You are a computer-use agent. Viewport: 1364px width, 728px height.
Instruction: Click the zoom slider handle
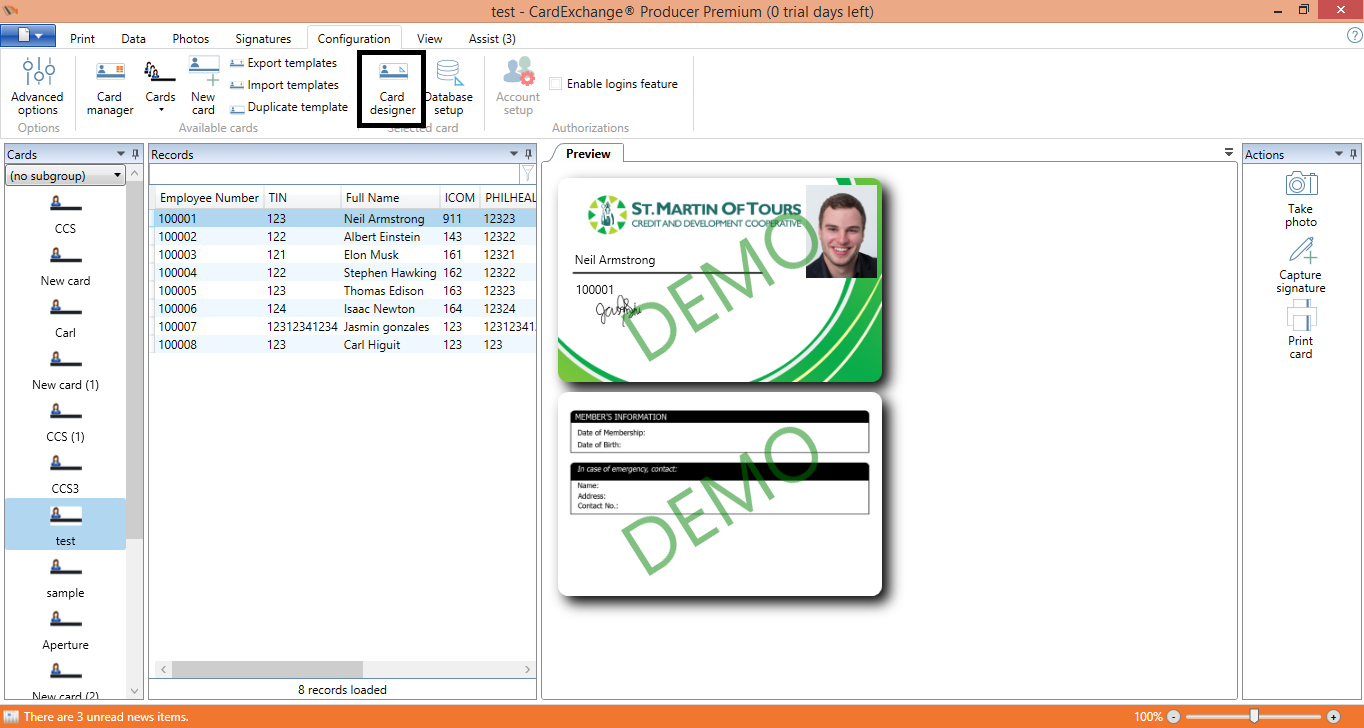point(1254,717)
